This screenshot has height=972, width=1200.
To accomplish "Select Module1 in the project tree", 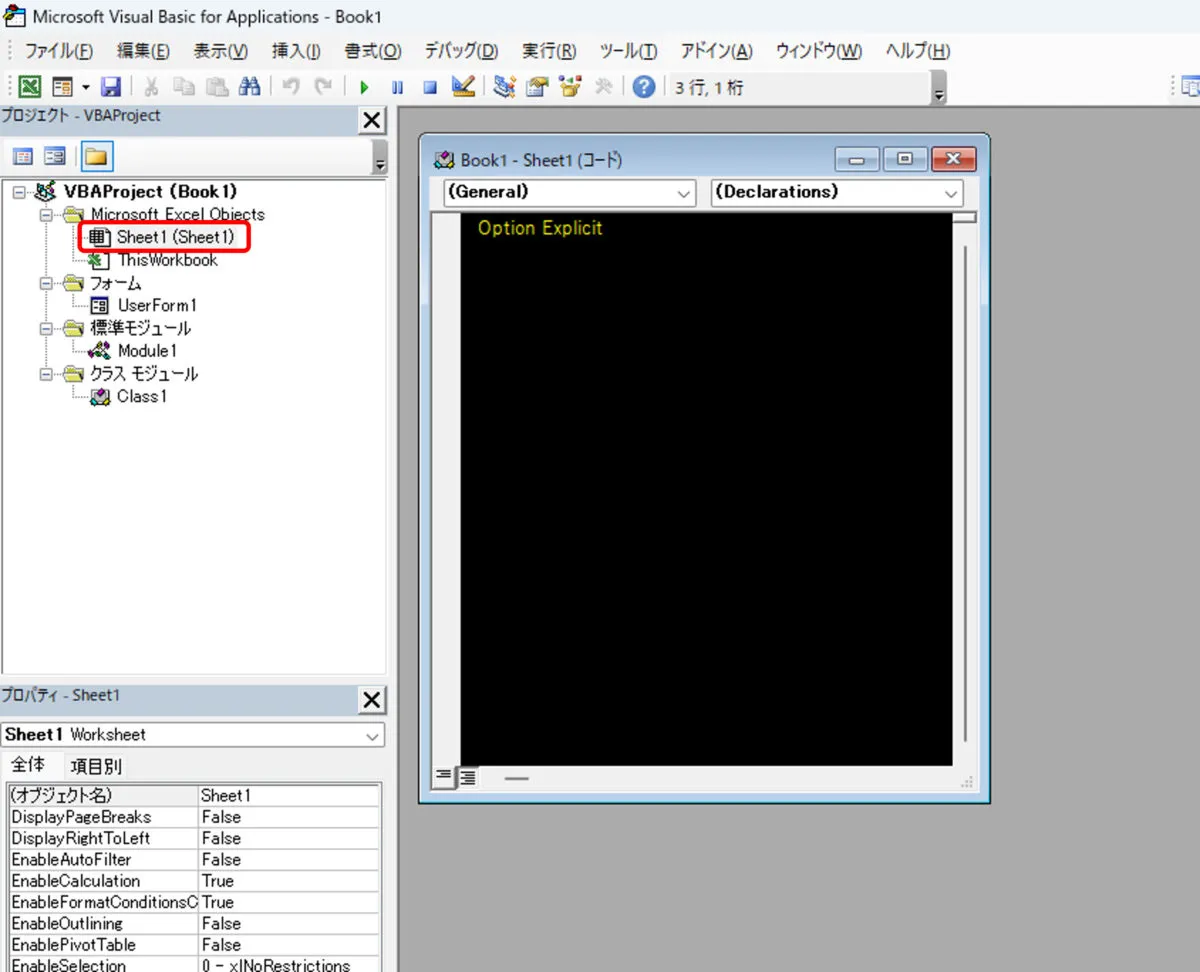I will coord(146,351).
